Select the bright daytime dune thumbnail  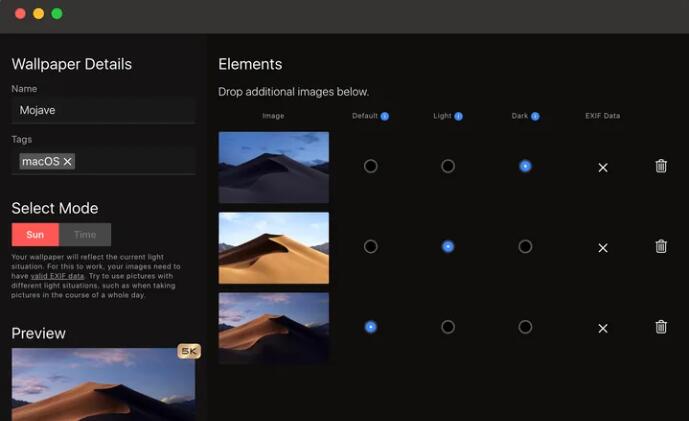[273, 247]
